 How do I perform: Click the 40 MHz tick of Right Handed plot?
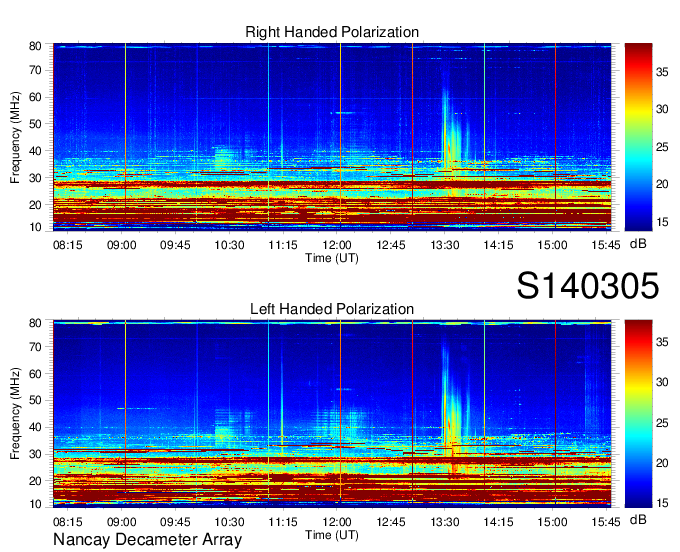tap(36, 151)
